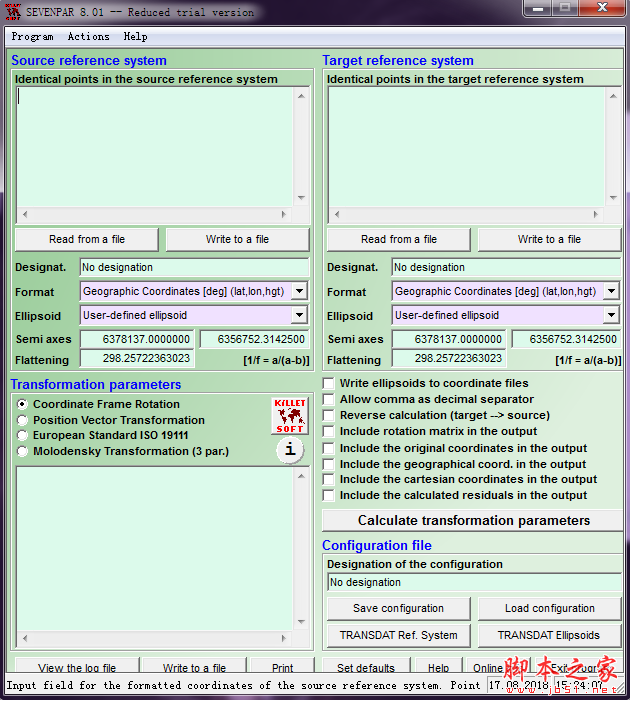The width and height of the screenshot is (630, 701).
Task: Select Coordinate Frame Rotation radio button
Action: 22,404
